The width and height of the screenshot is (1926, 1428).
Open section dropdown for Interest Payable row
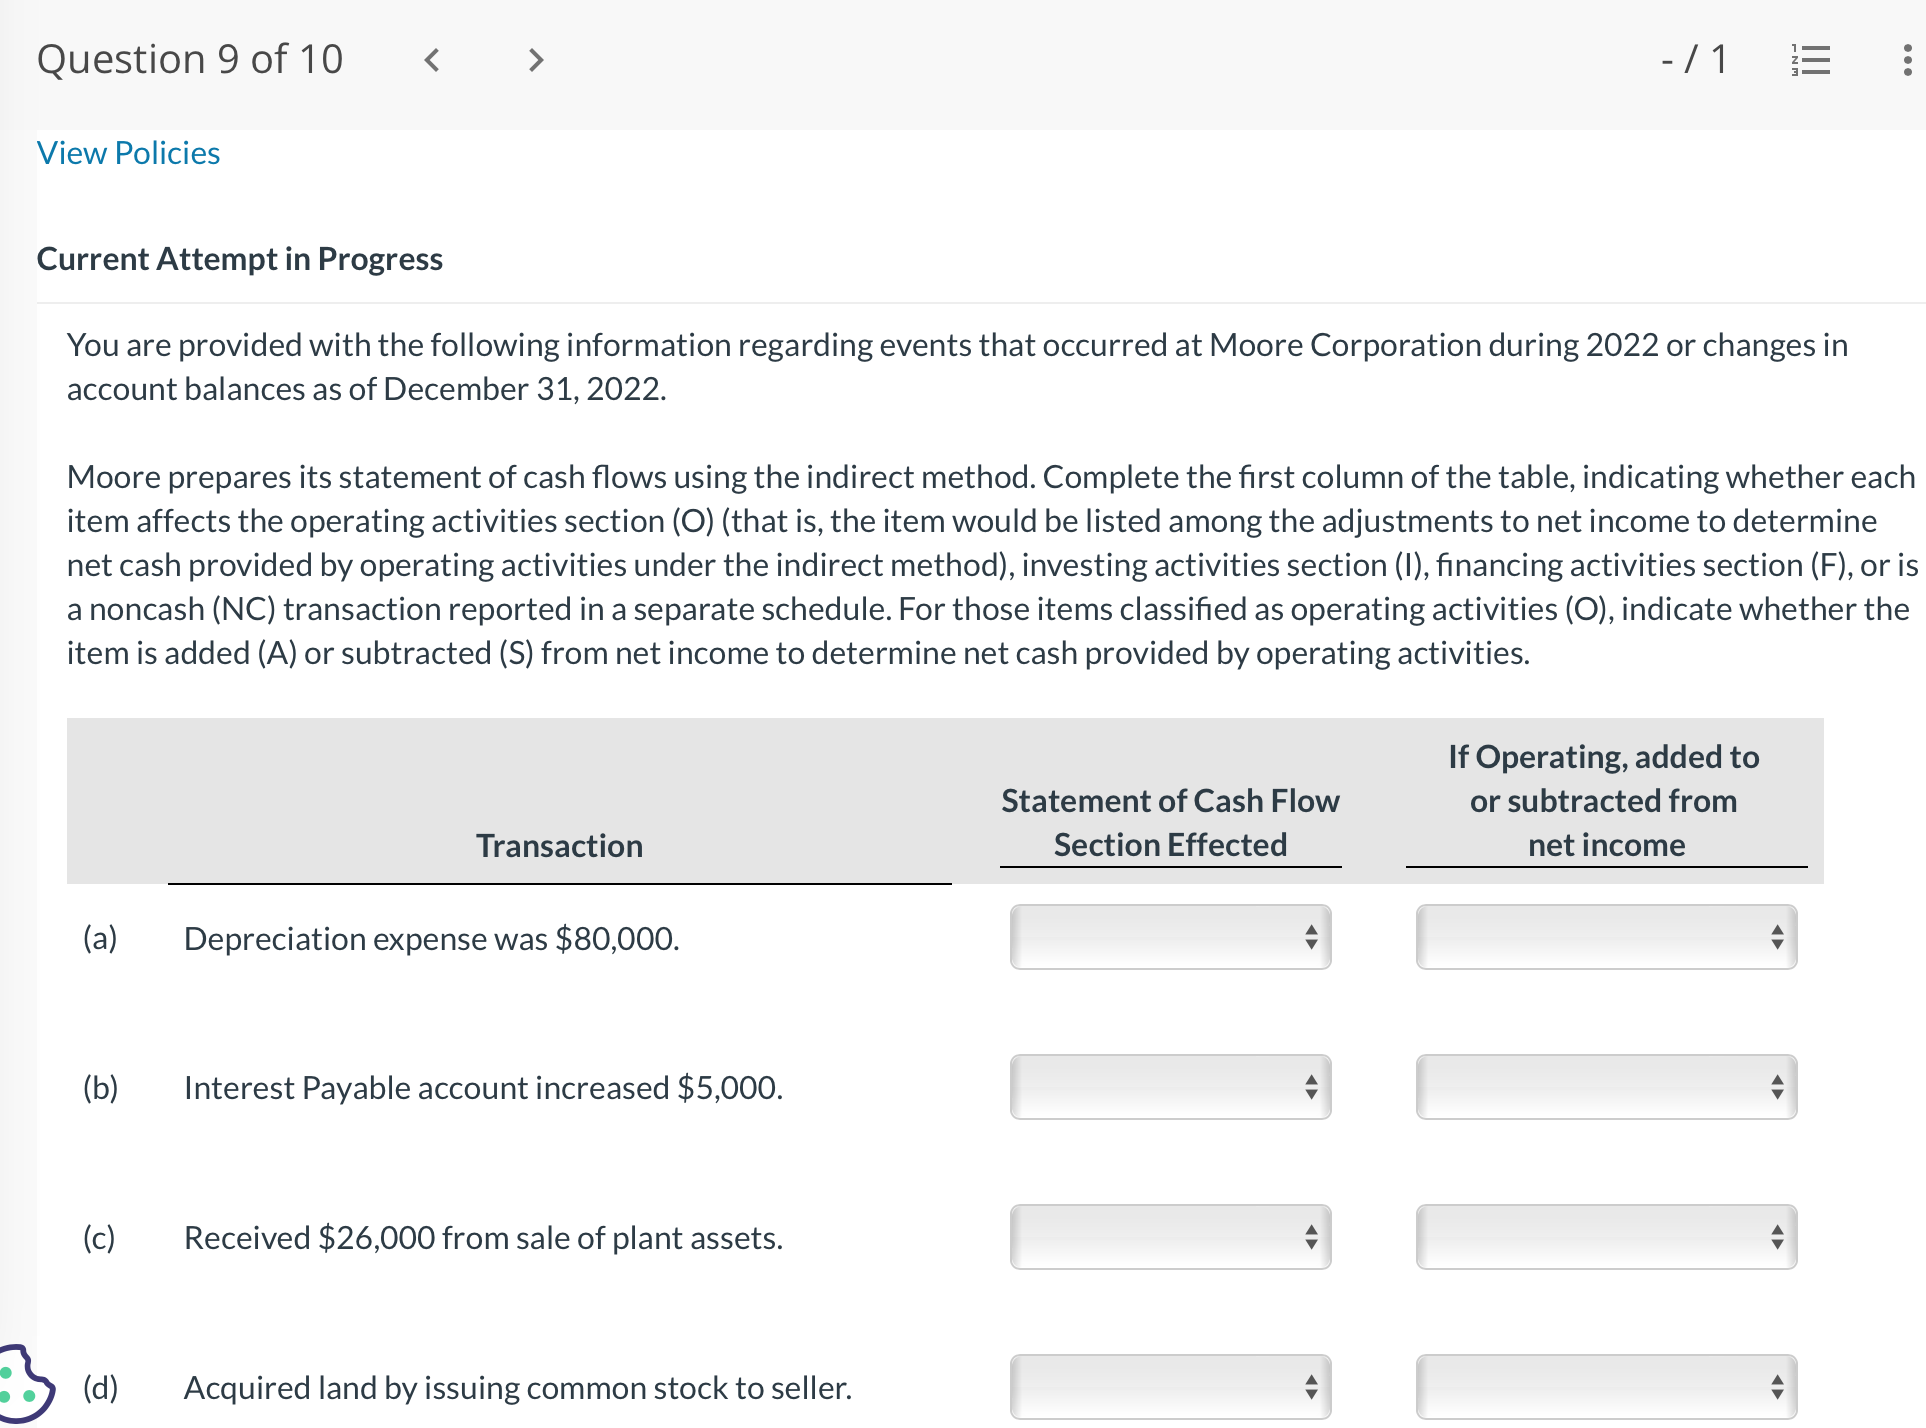(x=1170, y=1087)
